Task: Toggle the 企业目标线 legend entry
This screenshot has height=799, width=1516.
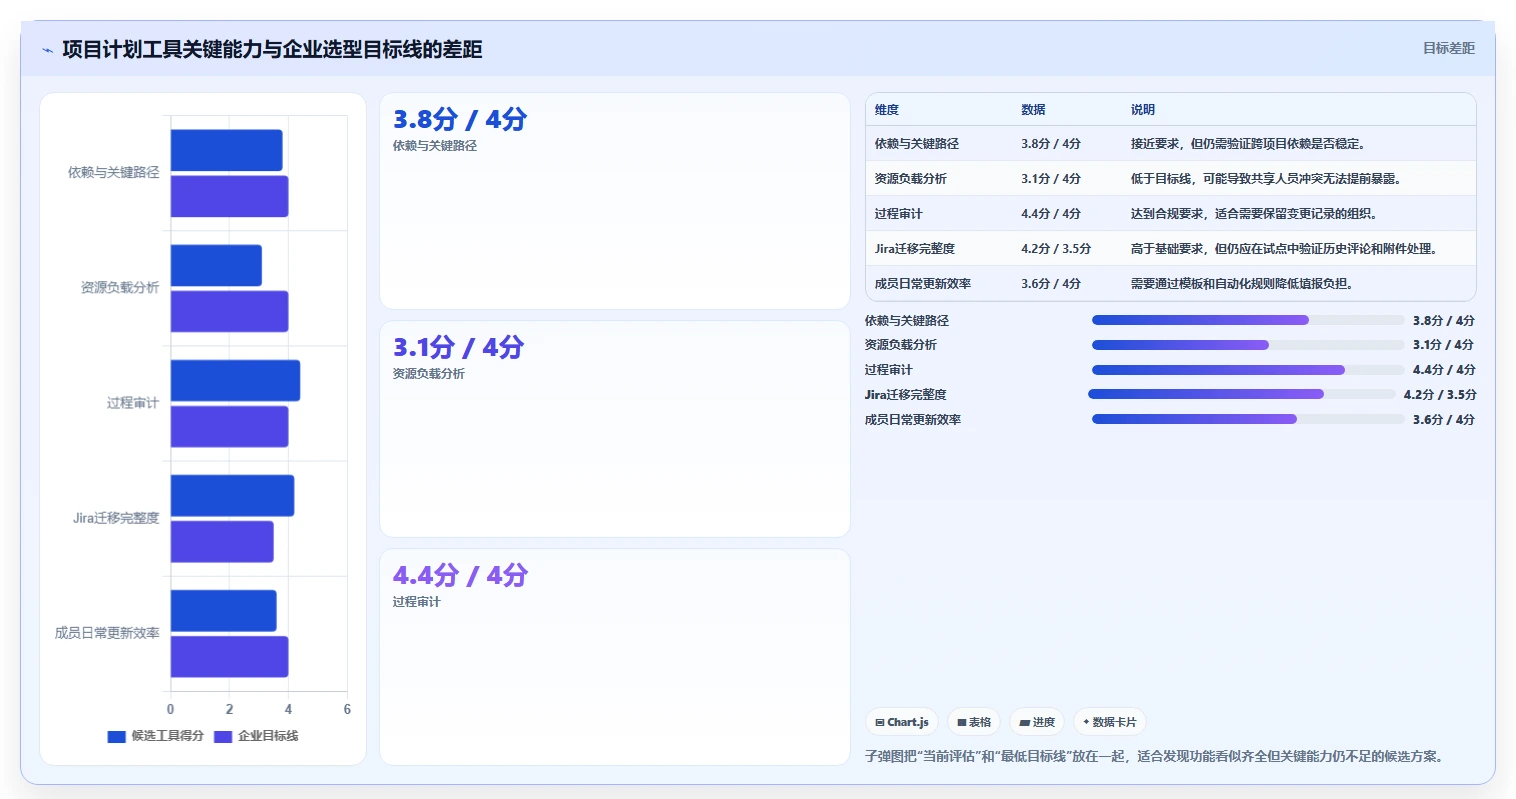Action: (256, 736)
